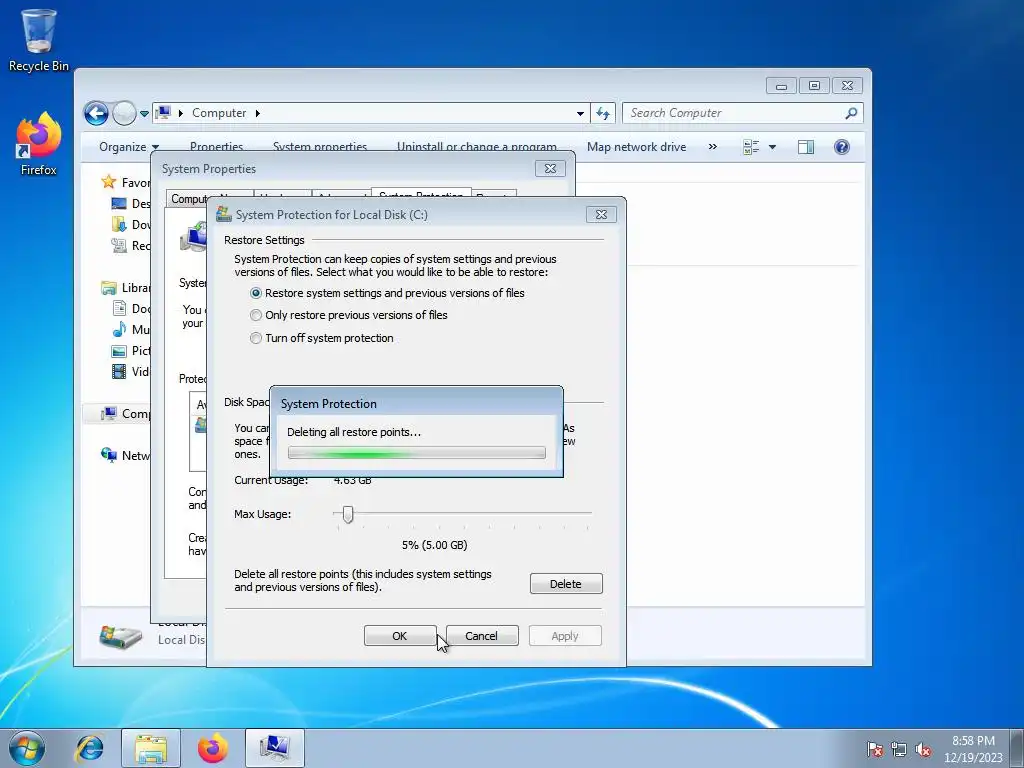This screenshot has width=1024, height=768.
Task: Expand the address bar history dropdown
Action: (x=580, y=113)
